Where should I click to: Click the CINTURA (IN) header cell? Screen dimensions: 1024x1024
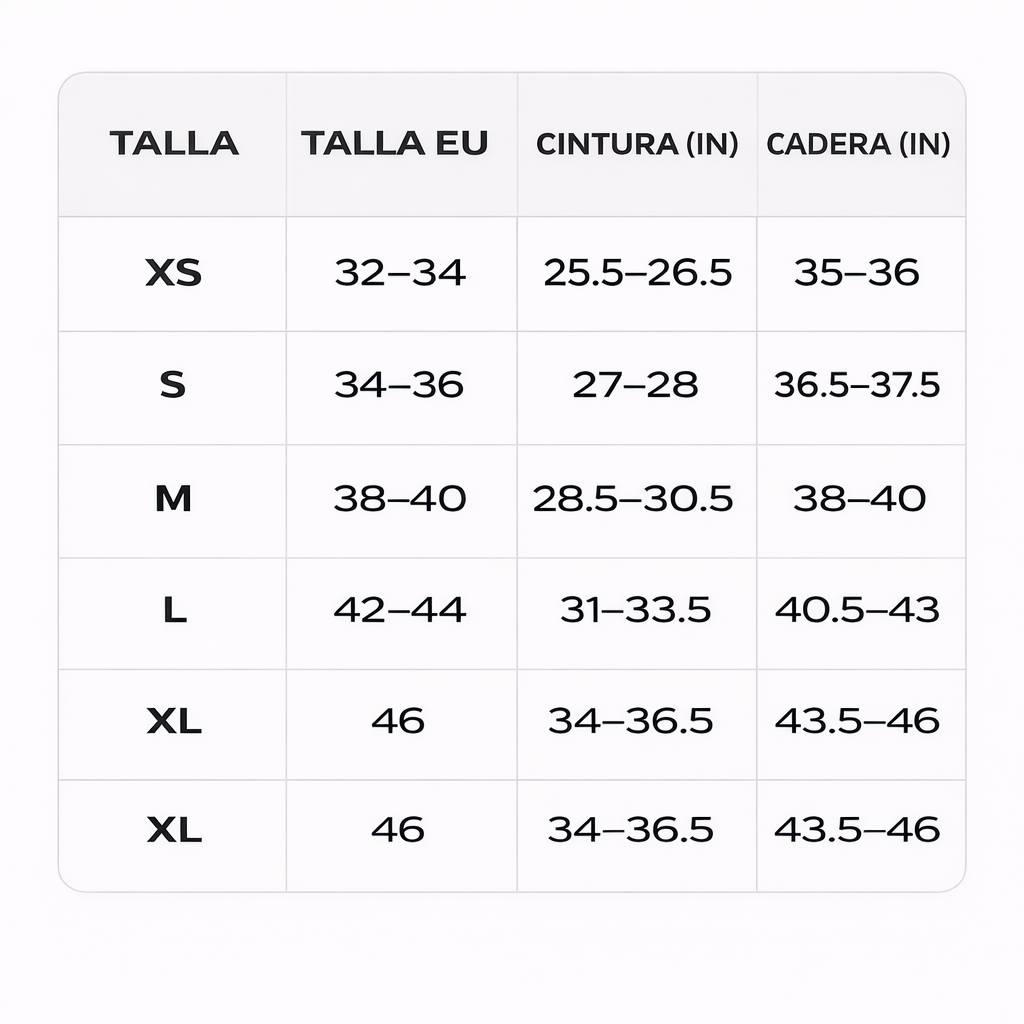click(637, 143)
